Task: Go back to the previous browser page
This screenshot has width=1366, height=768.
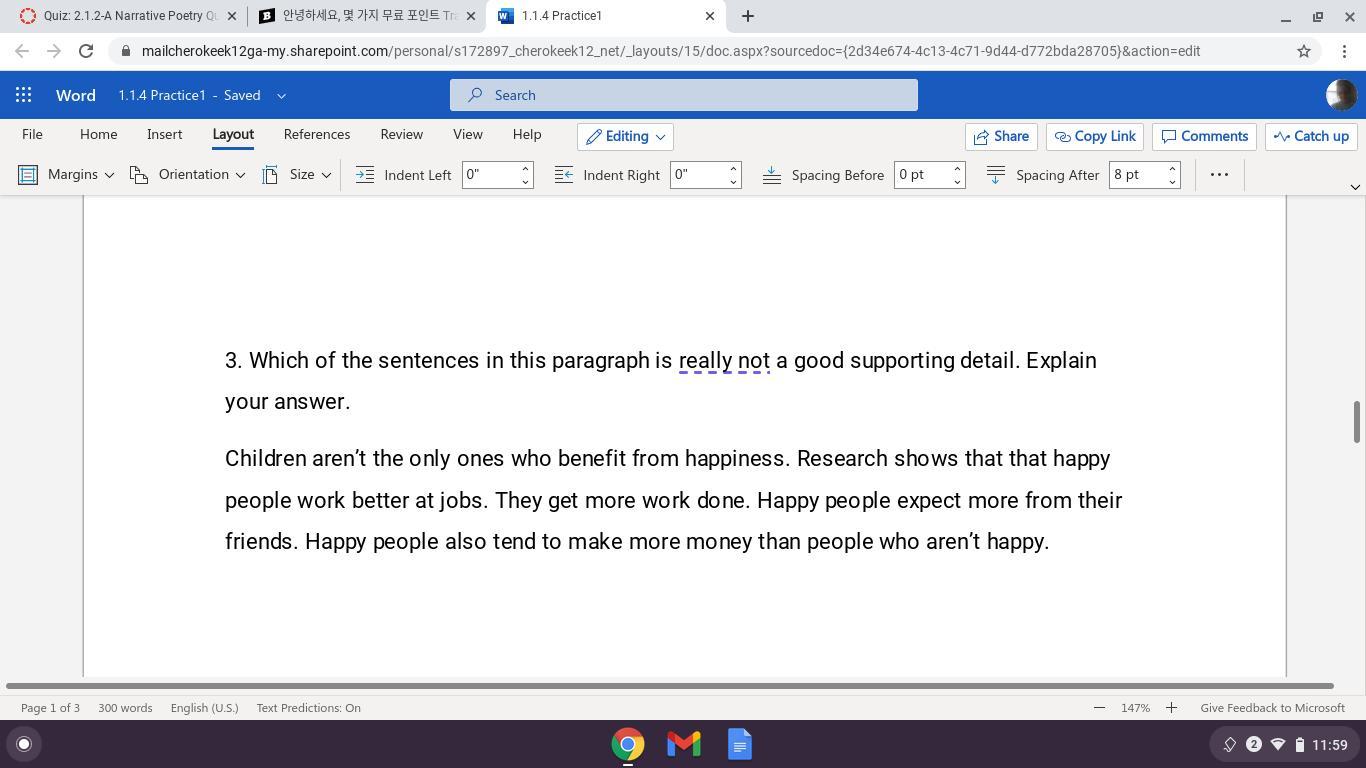Action: pos(22,51)
